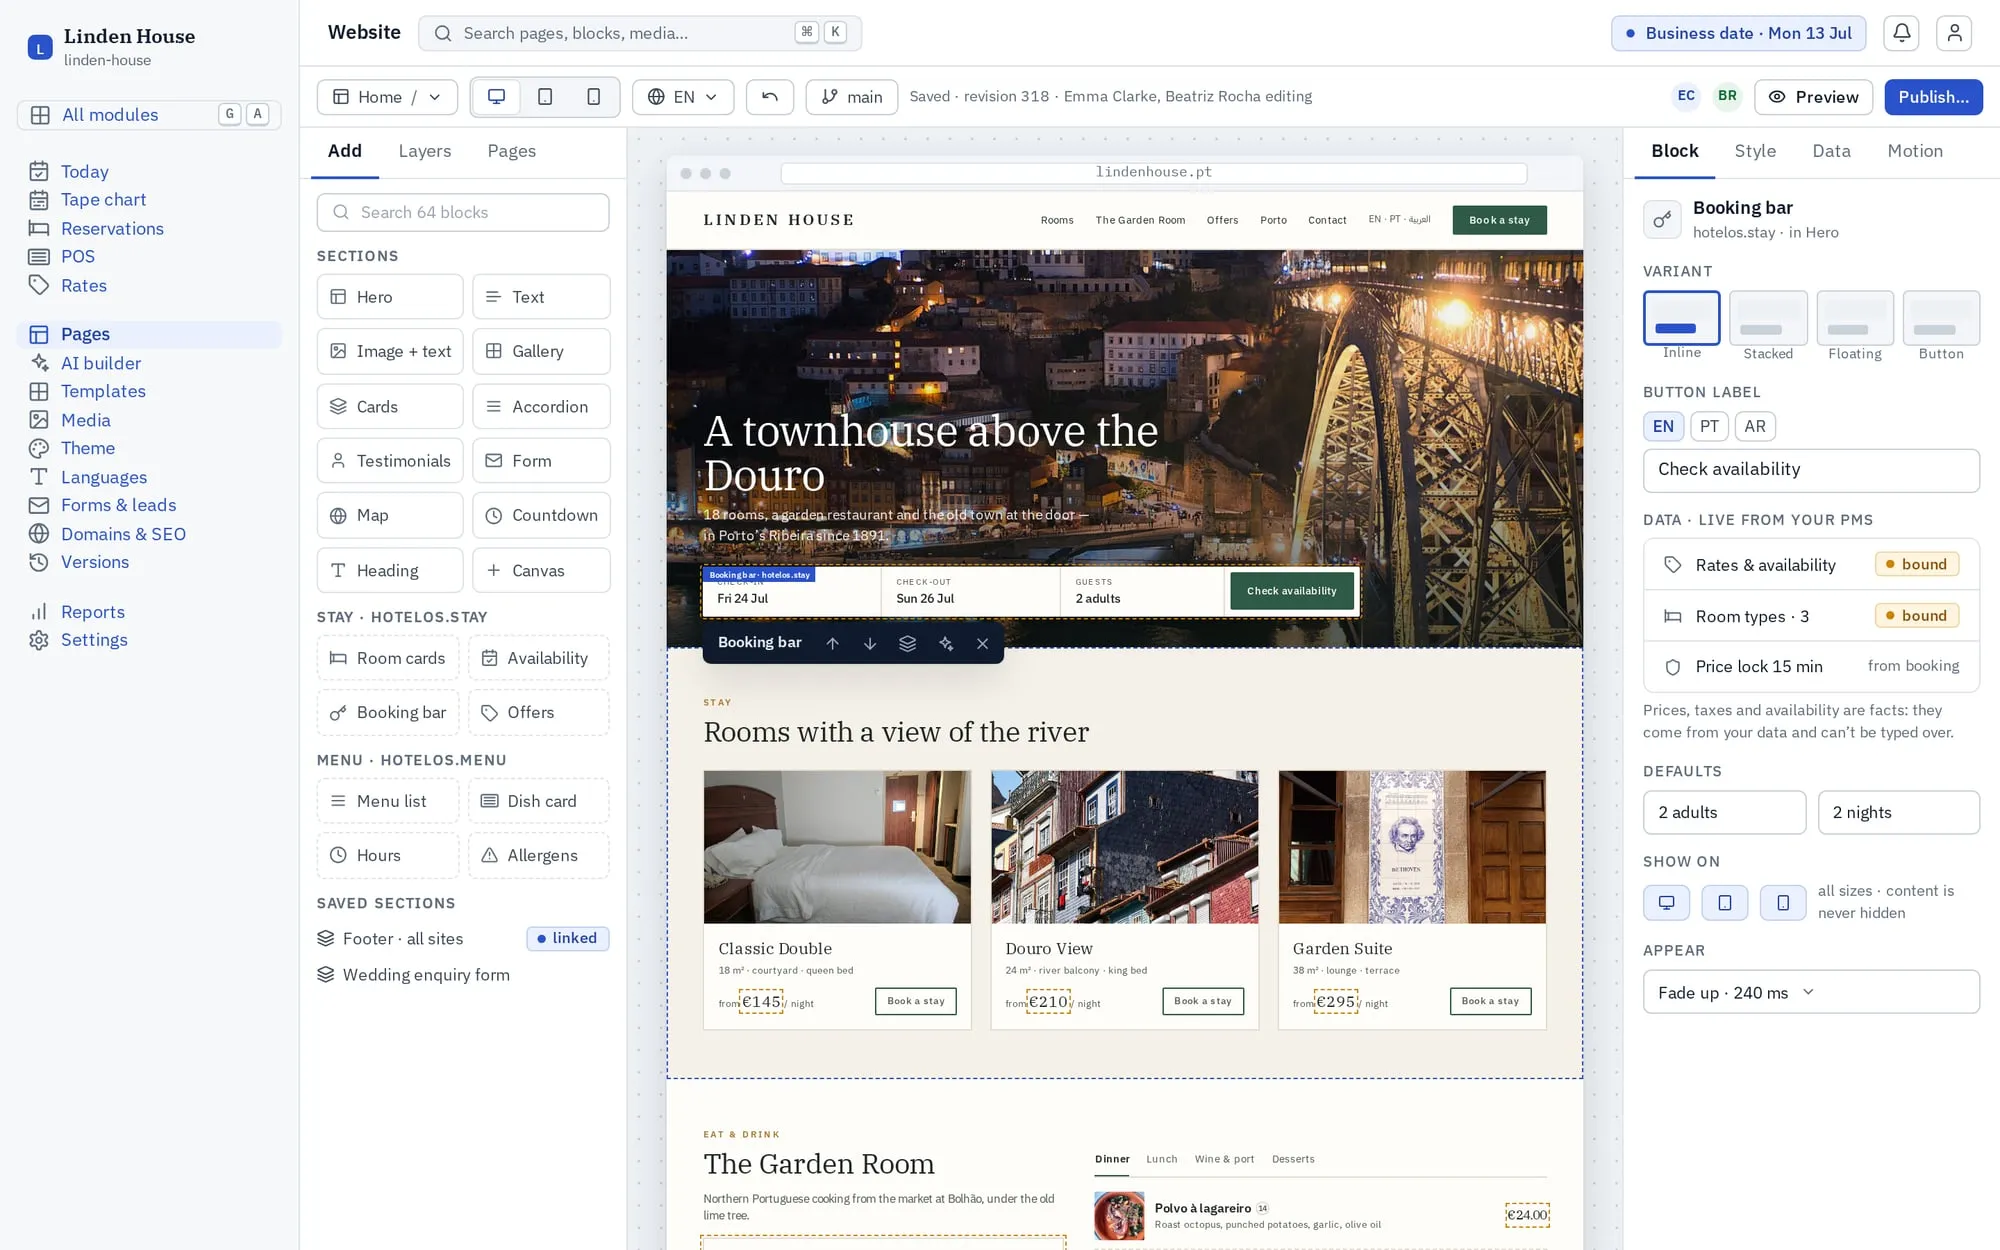Add a Map block
This screenshot has width=2000, height=1250.
point(390,515)
